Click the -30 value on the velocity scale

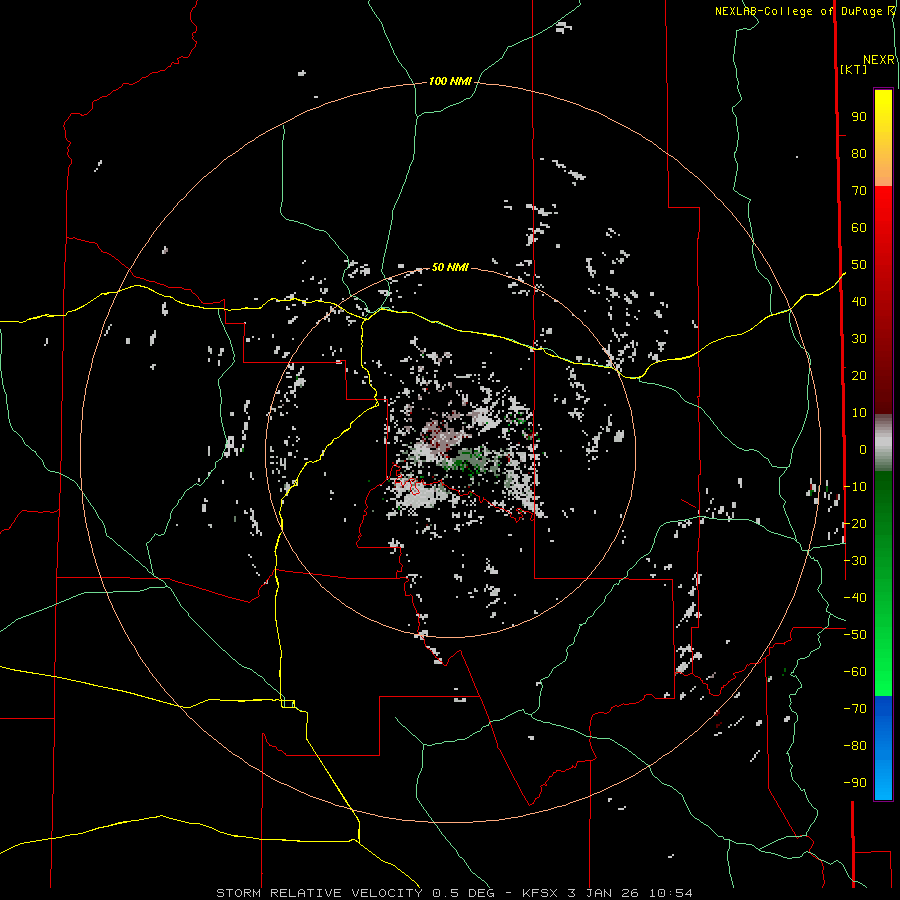point(855,561)
